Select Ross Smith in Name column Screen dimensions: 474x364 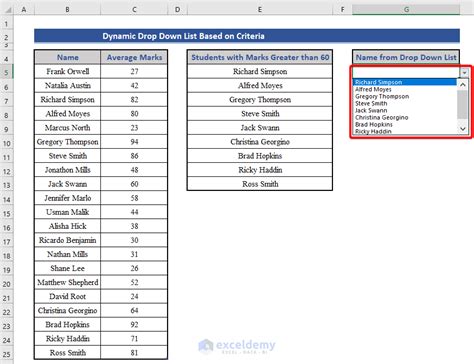pyautogui.click(x=67, y=353)
